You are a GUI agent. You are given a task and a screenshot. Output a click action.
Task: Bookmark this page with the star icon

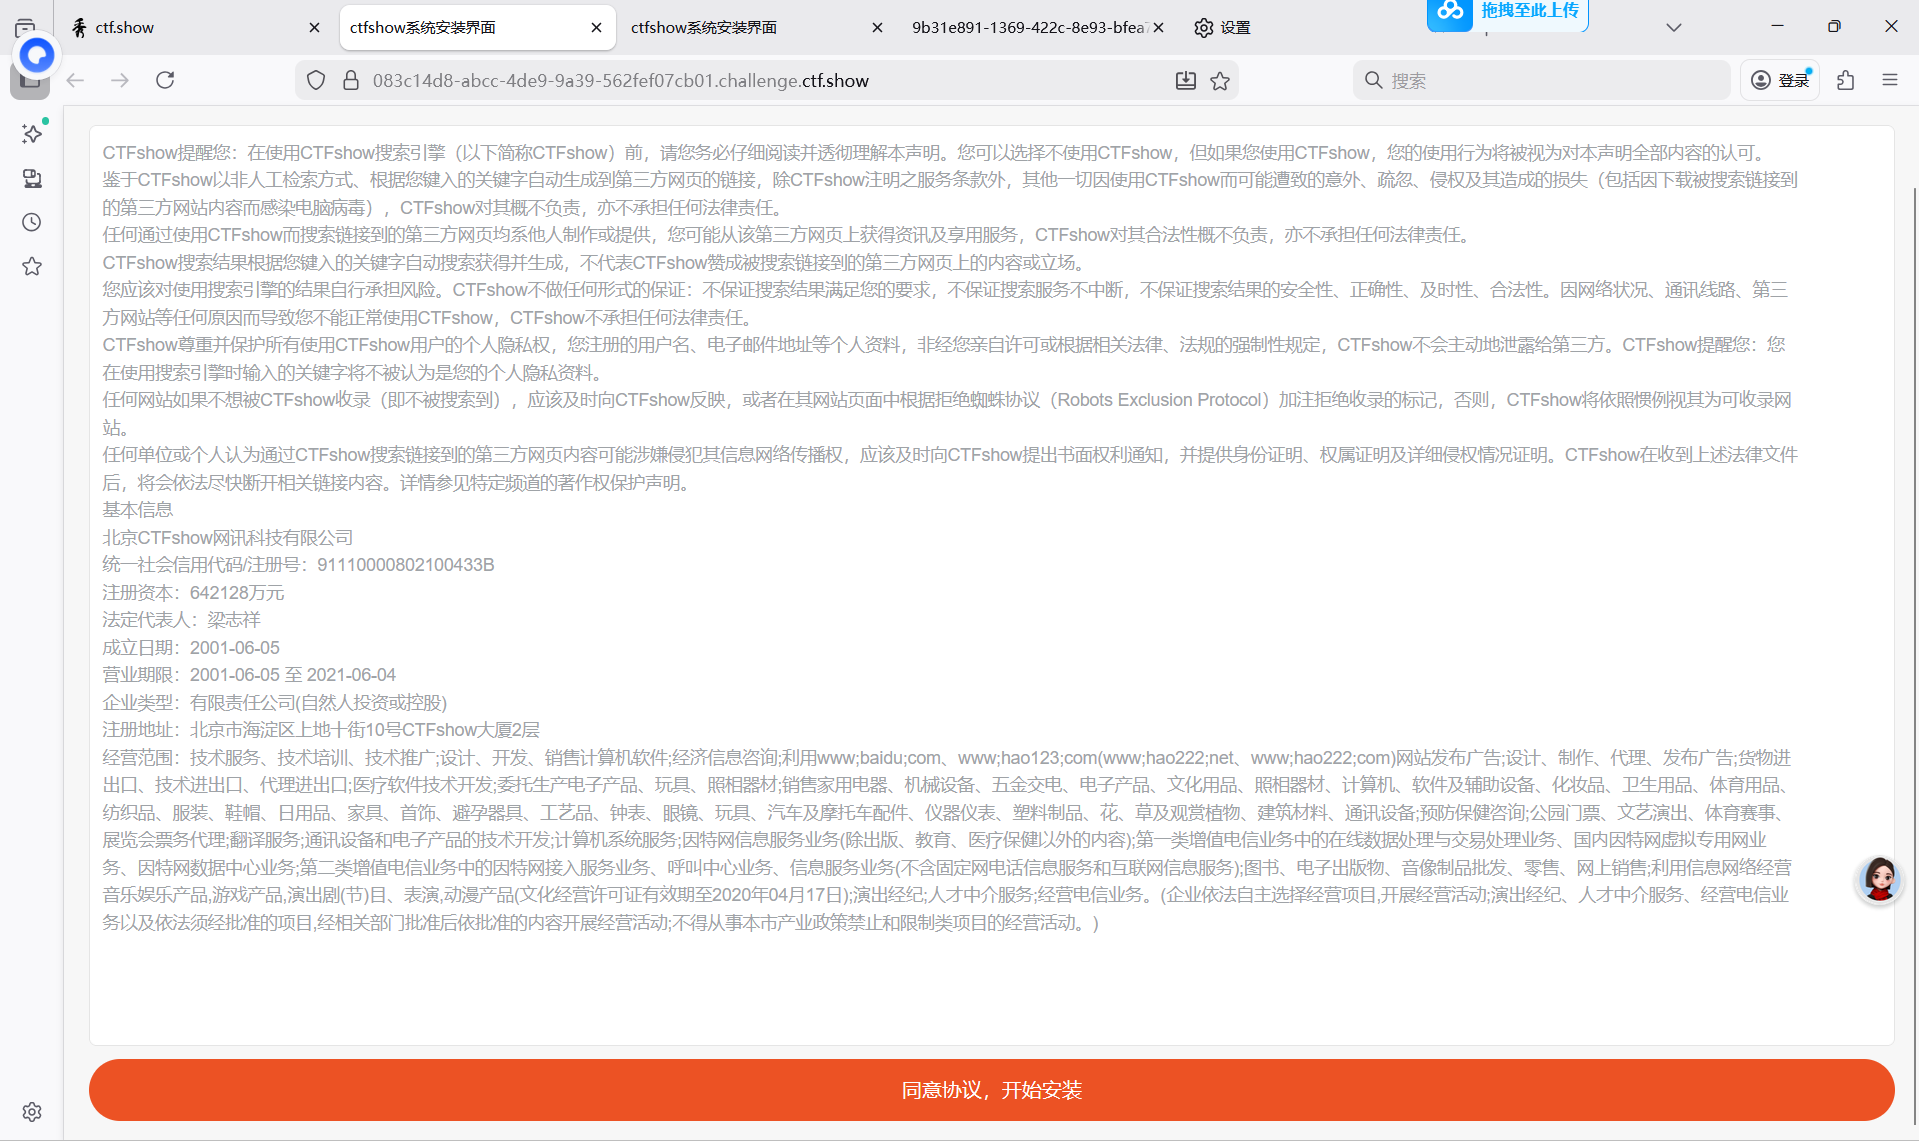tap(1220, 80)
